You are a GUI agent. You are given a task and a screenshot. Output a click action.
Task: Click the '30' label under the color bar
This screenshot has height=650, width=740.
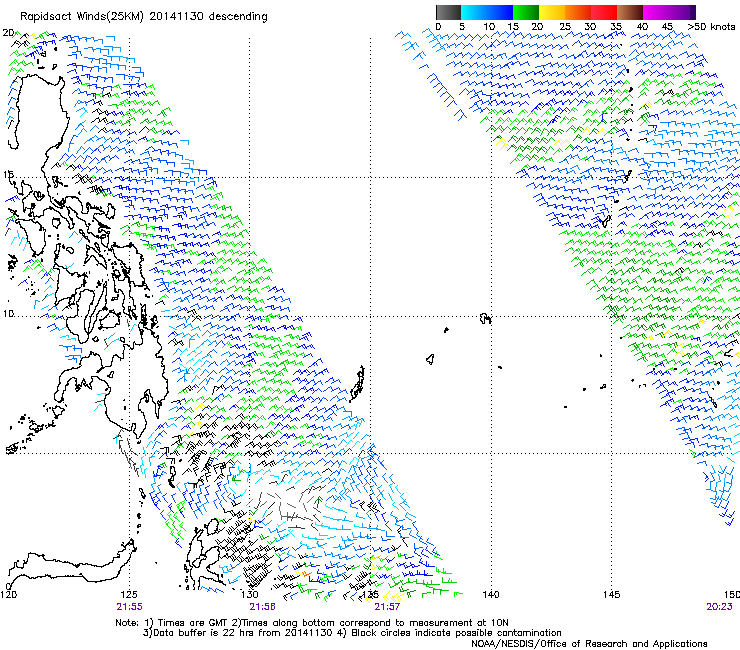pos(590,26)
